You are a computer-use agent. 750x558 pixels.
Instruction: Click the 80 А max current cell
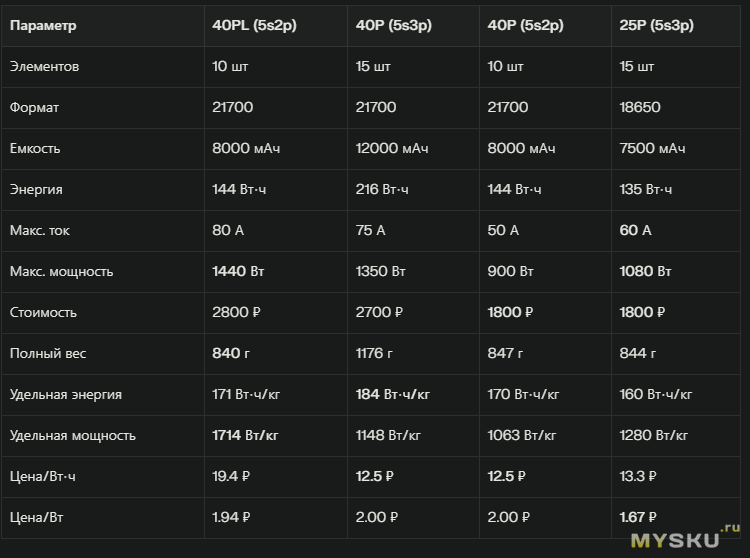coord(228,231)
